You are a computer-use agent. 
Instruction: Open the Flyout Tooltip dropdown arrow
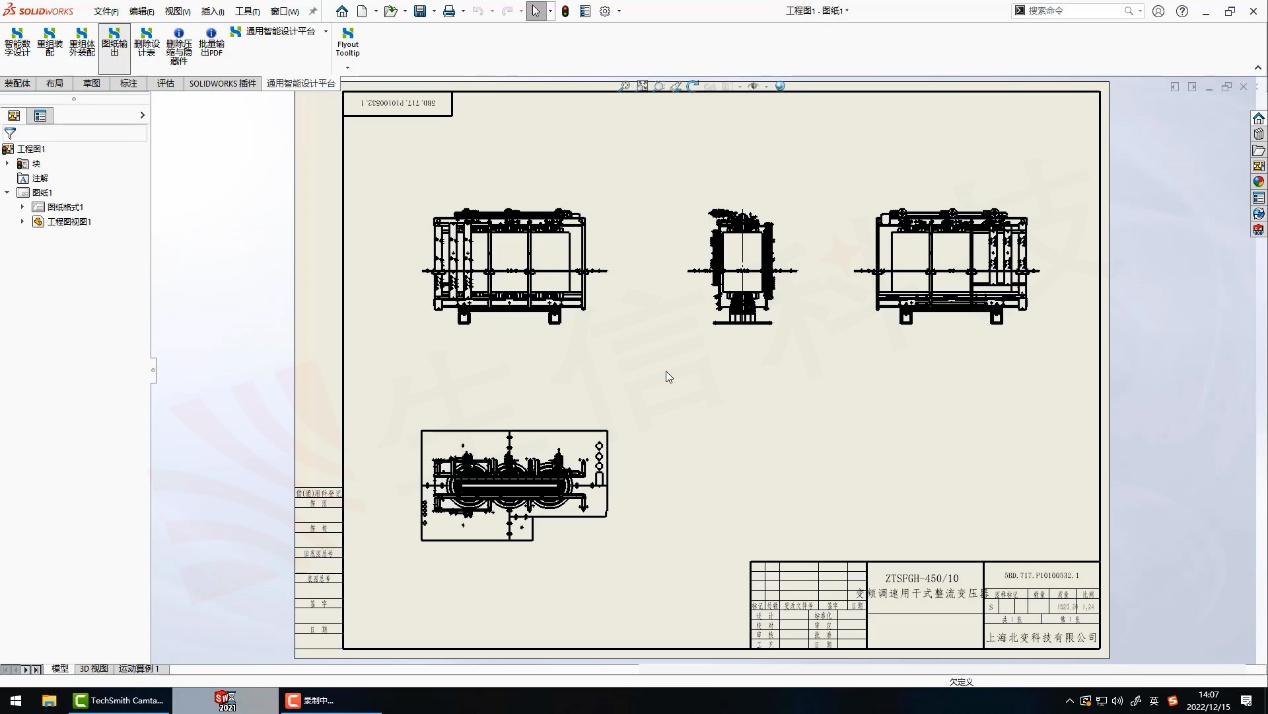[347, 68]
